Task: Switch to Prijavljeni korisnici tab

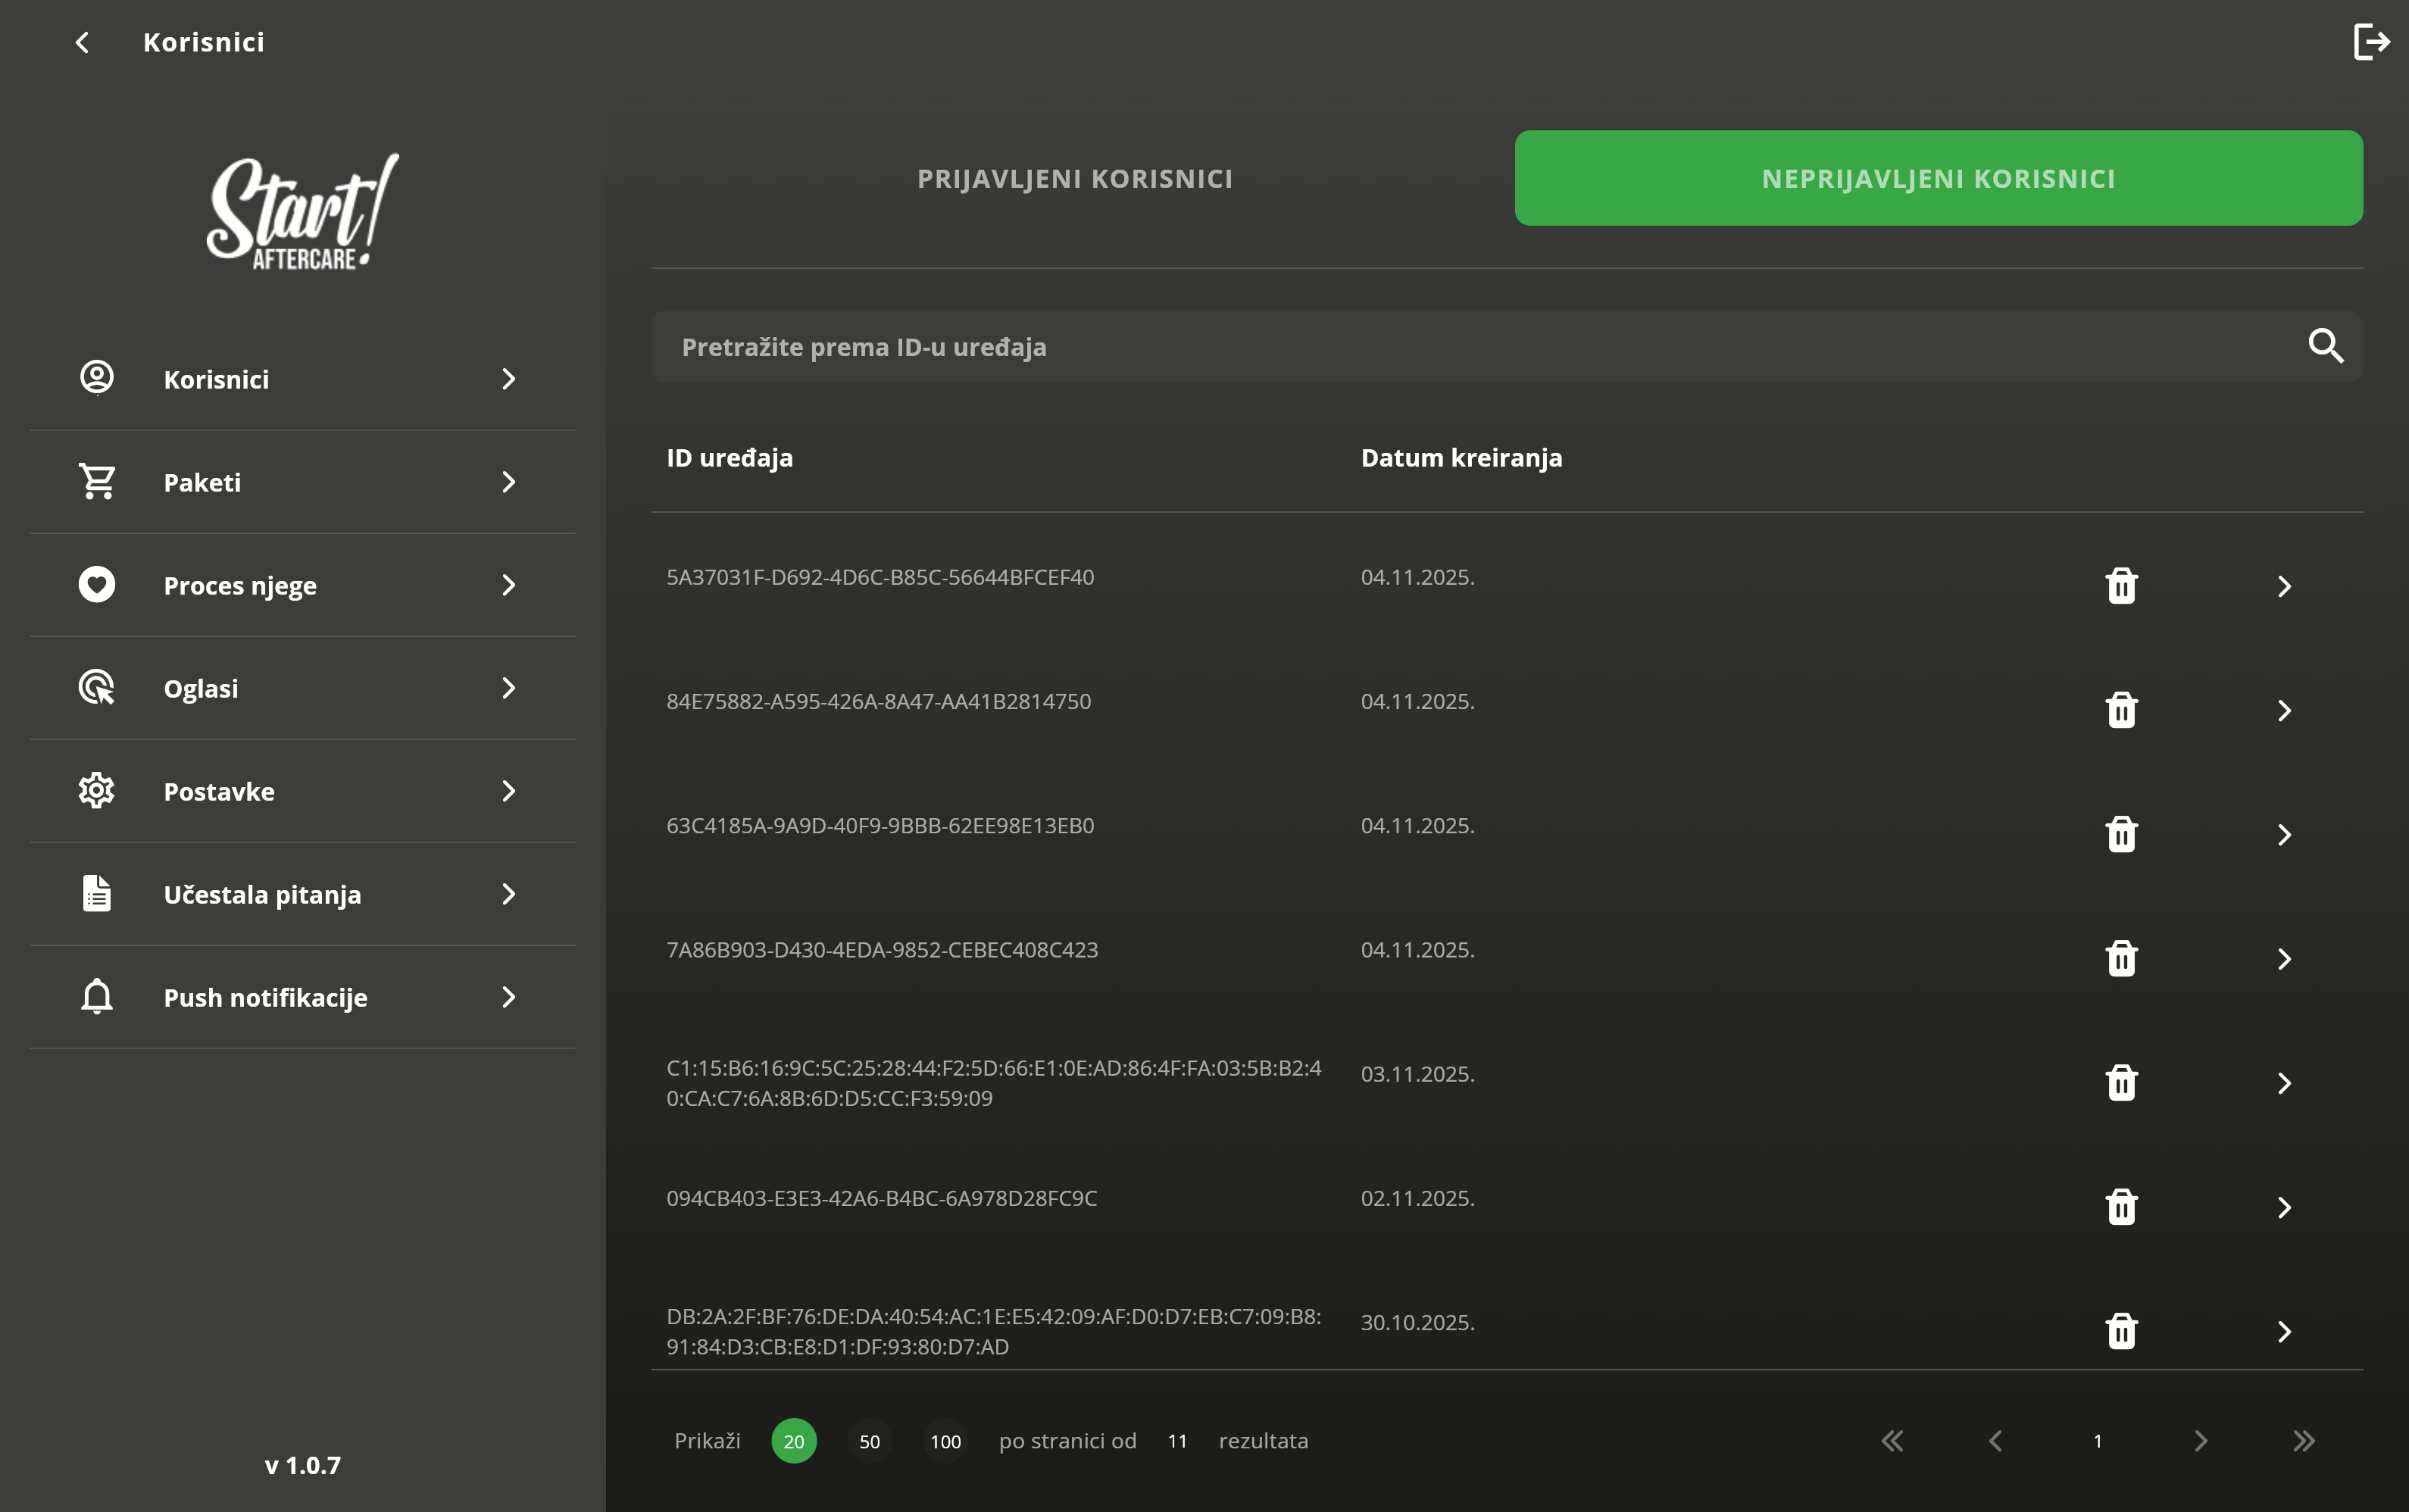Action: (1075, 178)
